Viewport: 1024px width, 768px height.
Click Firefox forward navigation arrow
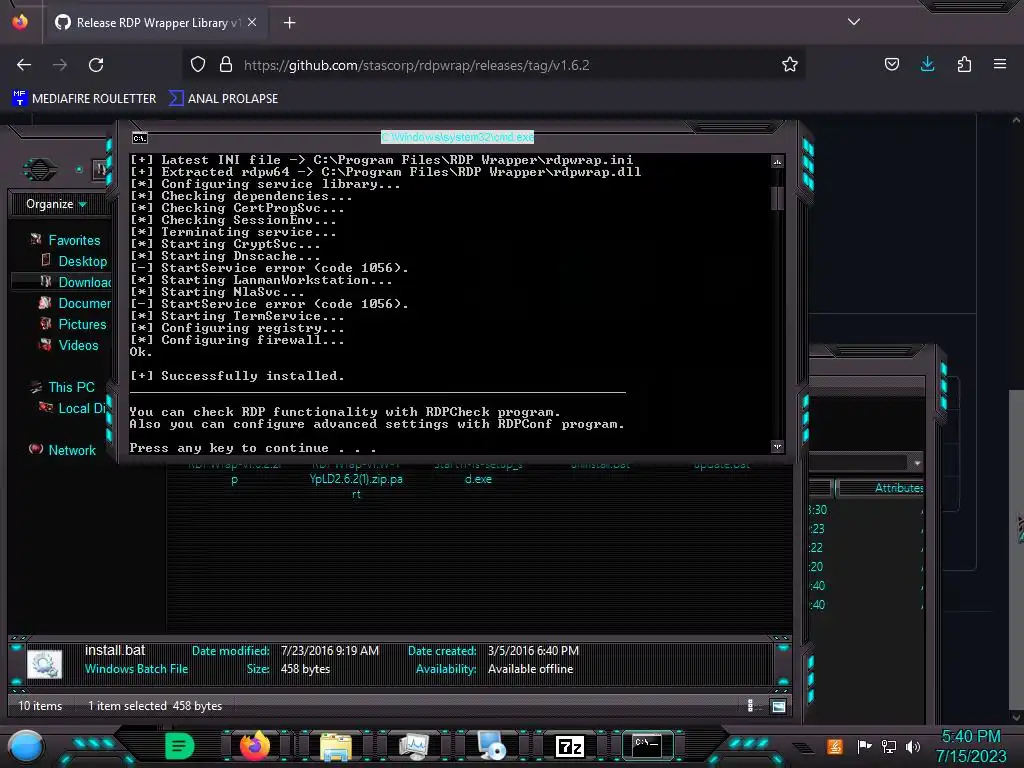60,65
